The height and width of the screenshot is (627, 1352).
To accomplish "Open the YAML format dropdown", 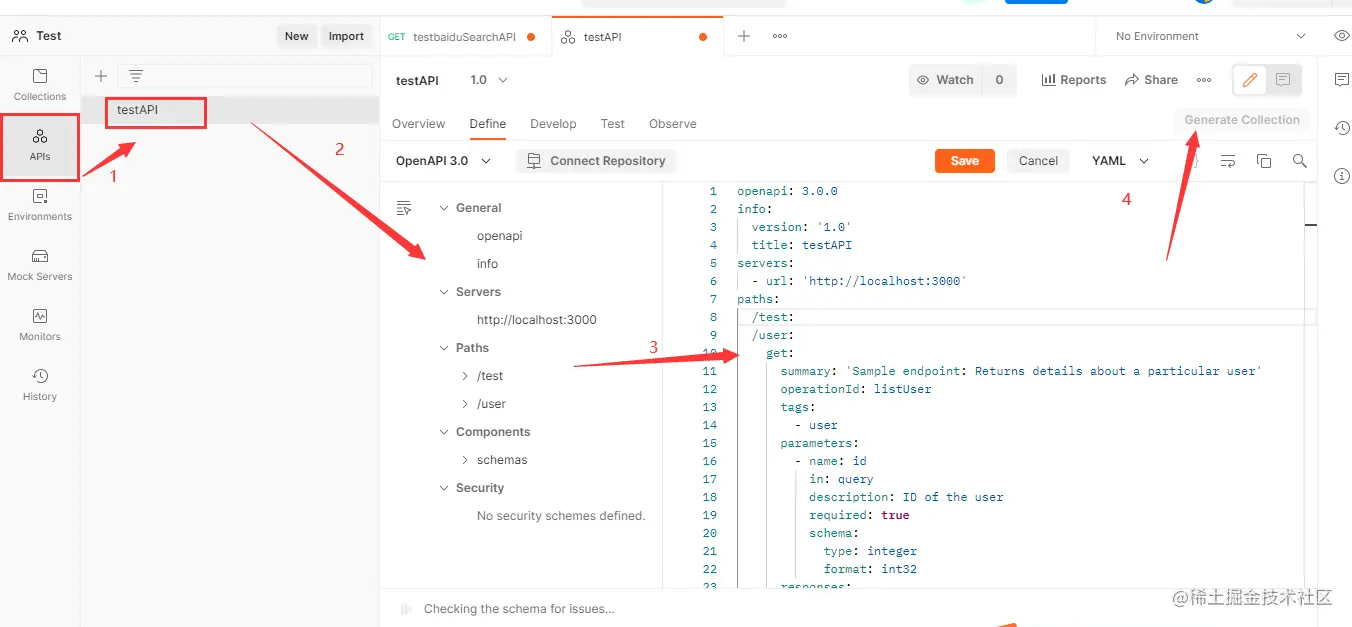I will [1120, 161].
